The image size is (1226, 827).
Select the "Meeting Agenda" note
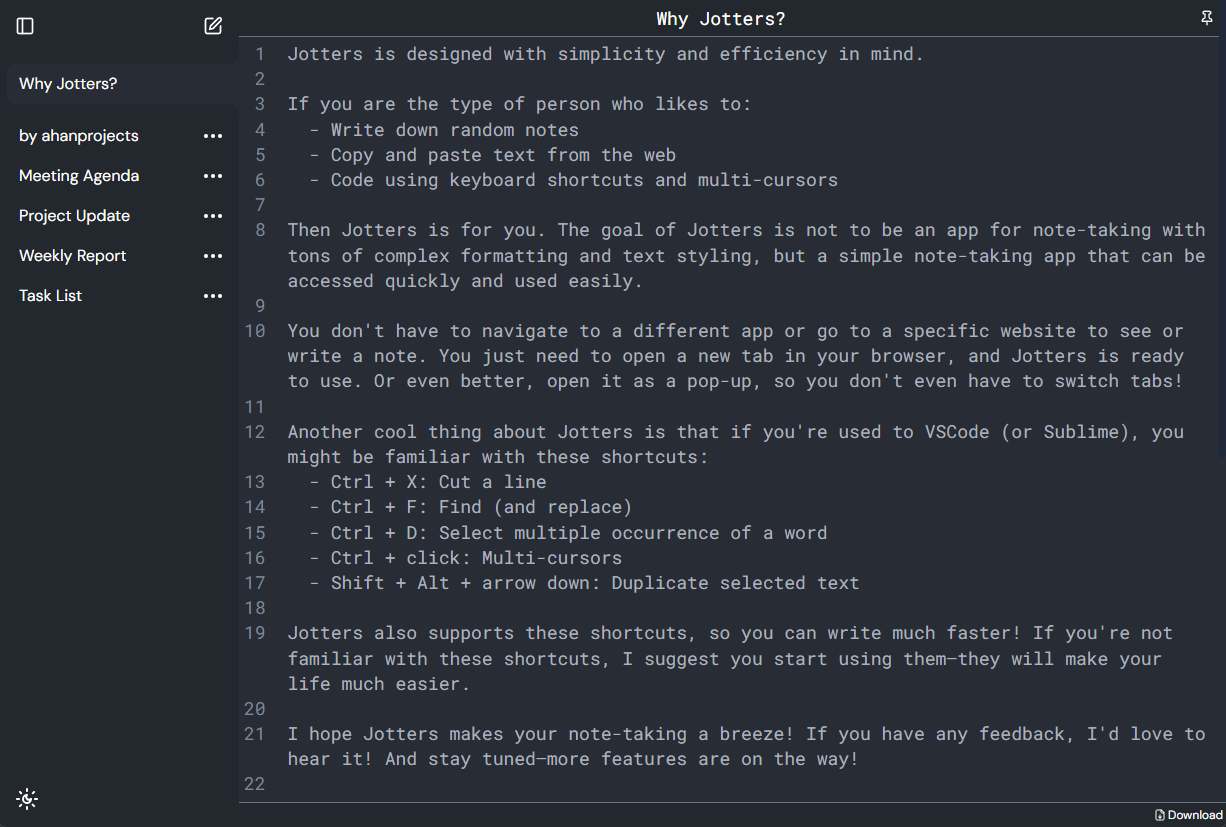[x=78, y=175]
